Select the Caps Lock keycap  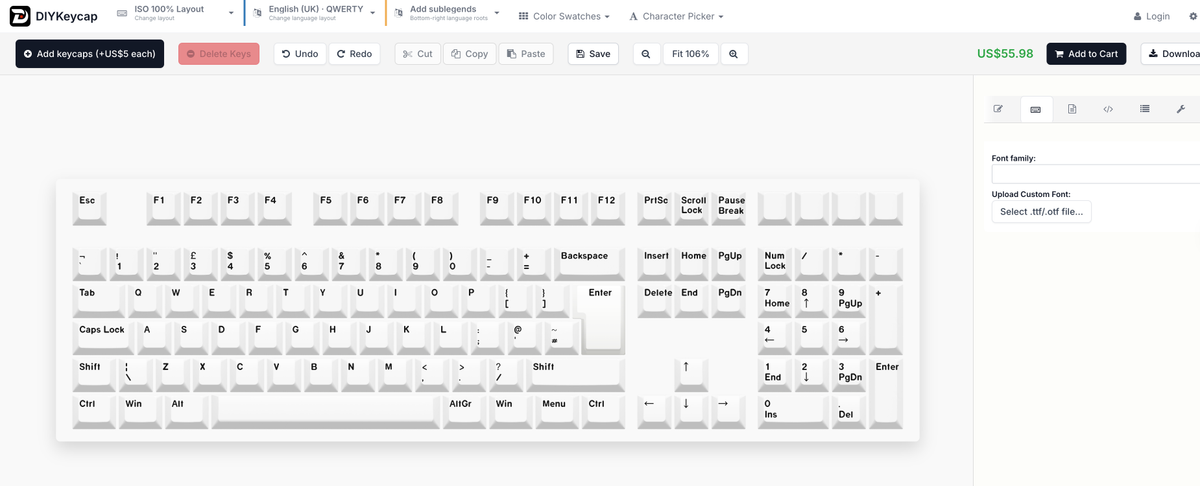(104, 338)
